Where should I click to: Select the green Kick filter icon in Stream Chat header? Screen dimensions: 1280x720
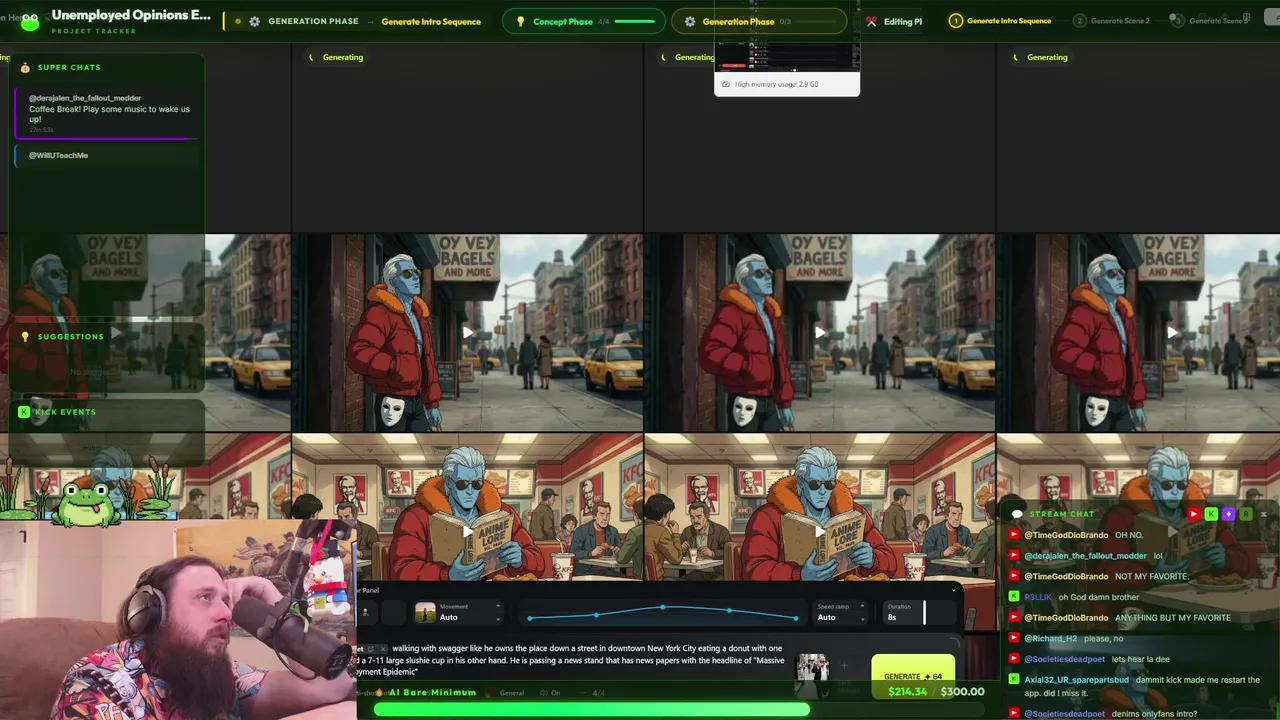coord(1211,514)
